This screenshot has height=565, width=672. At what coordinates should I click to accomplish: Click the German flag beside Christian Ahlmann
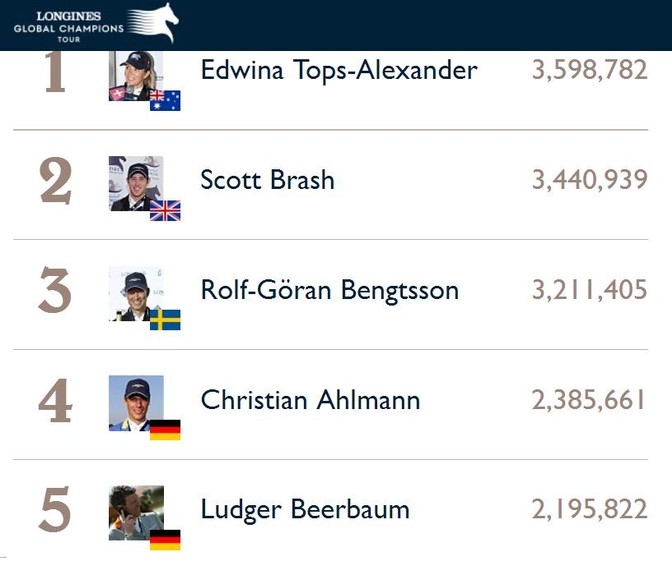[165, 430]
